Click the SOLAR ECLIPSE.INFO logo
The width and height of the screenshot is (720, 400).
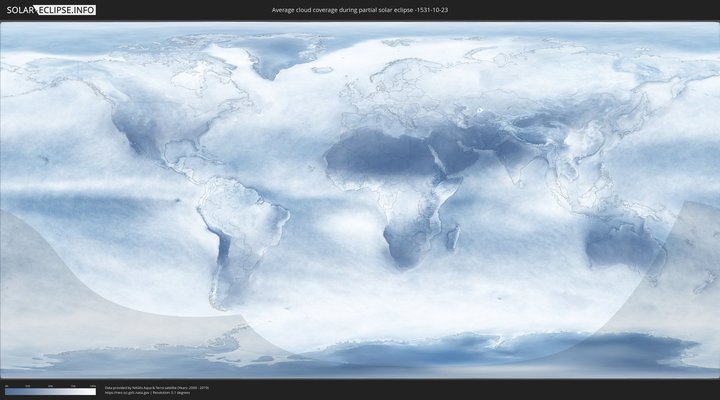[x=50, y=10]
